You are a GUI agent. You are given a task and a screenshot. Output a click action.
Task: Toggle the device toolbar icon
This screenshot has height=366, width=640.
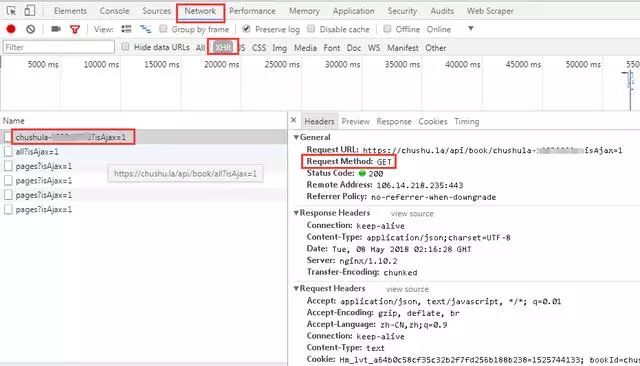click(29, 11)
